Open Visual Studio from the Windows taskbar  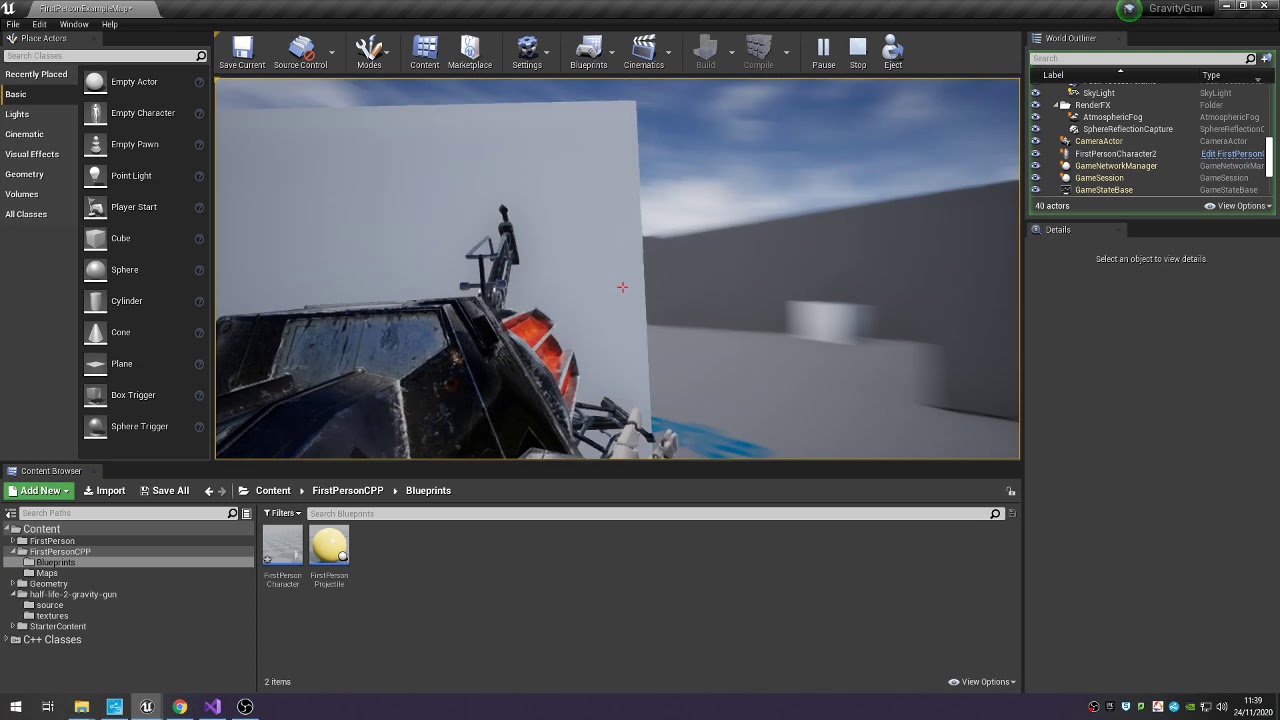pos(212,707)
